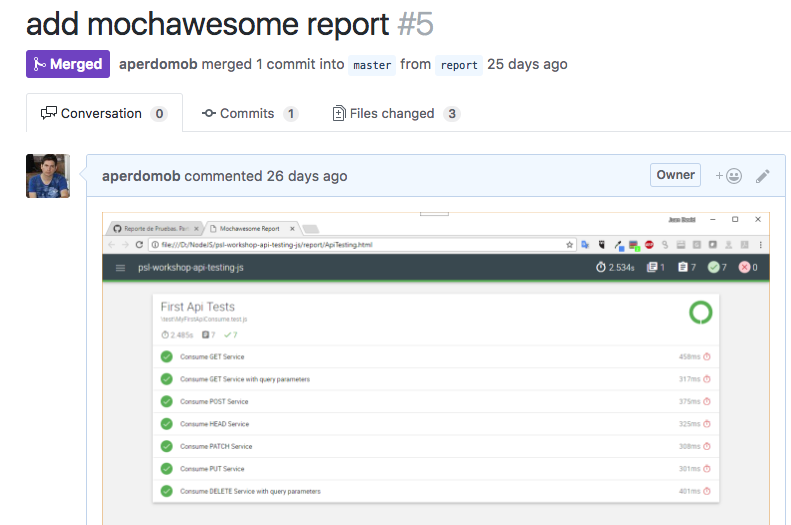The image size is (791, 525).
Task: Click the report branch label
Action: click(459, 65)
